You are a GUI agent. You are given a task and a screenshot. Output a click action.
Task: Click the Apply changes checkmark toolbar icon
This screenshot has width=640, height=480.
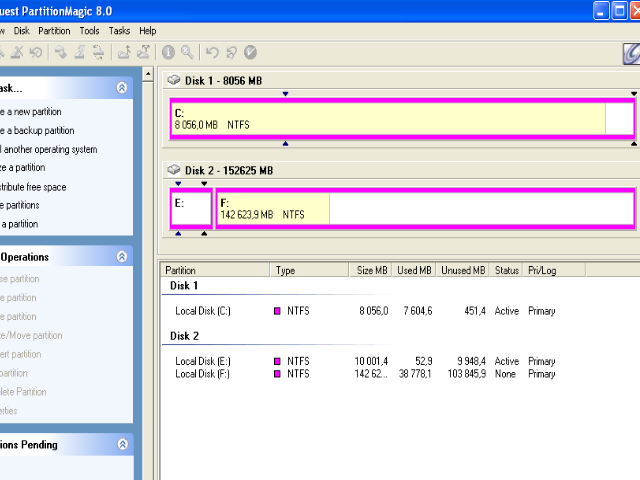point(250,52)
